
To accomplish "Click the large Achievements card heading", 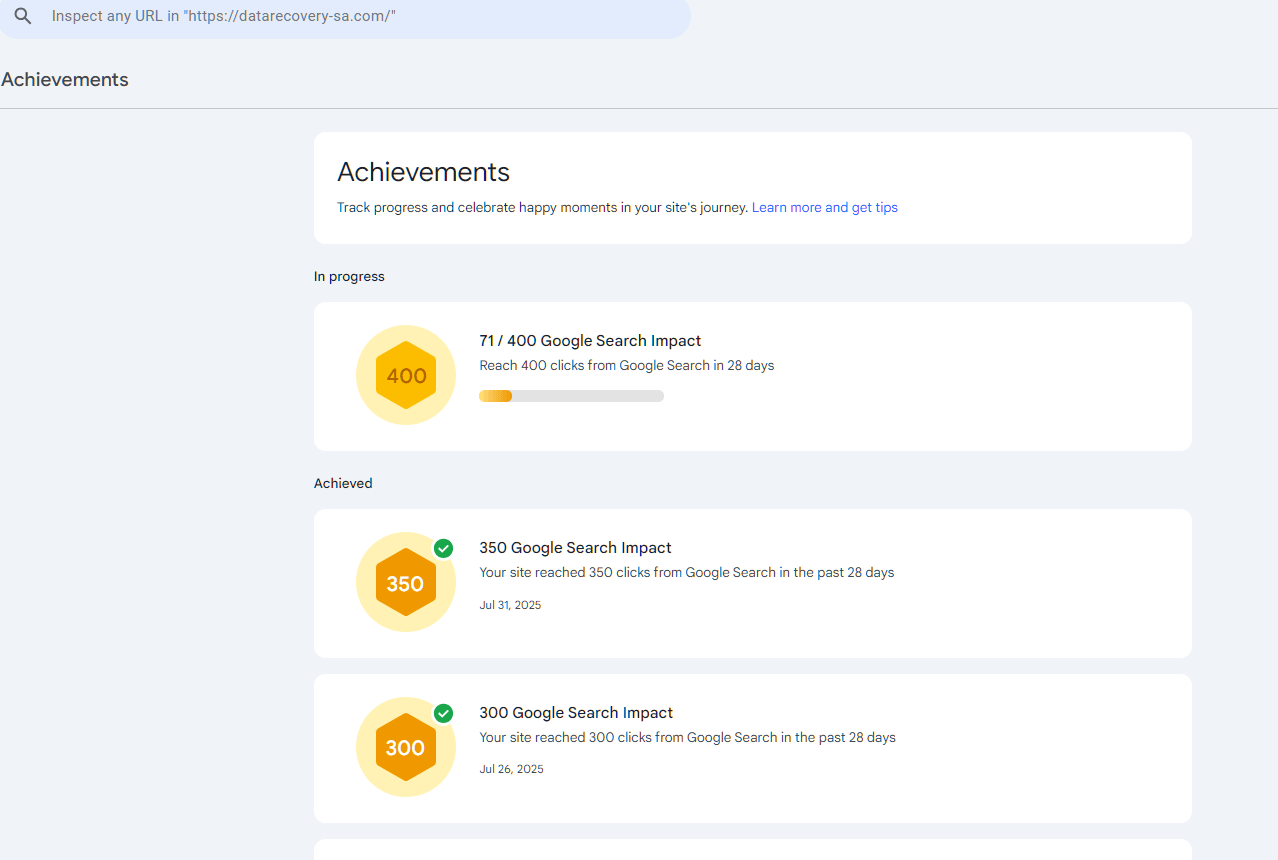I will click(423, 172).
